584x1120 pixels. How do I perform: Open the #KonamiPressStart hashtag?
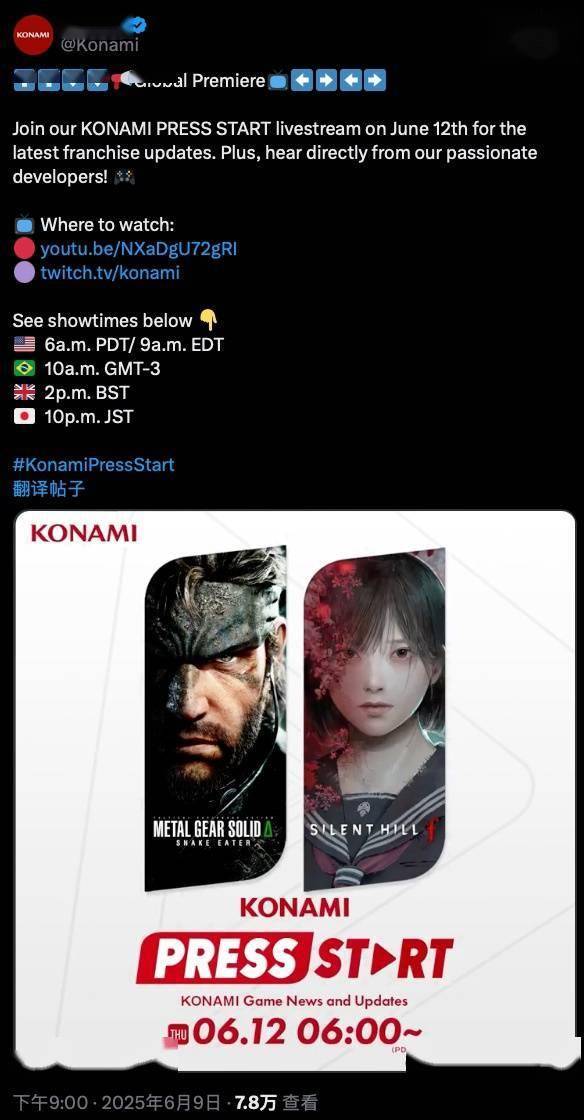[x=94, y=464]
